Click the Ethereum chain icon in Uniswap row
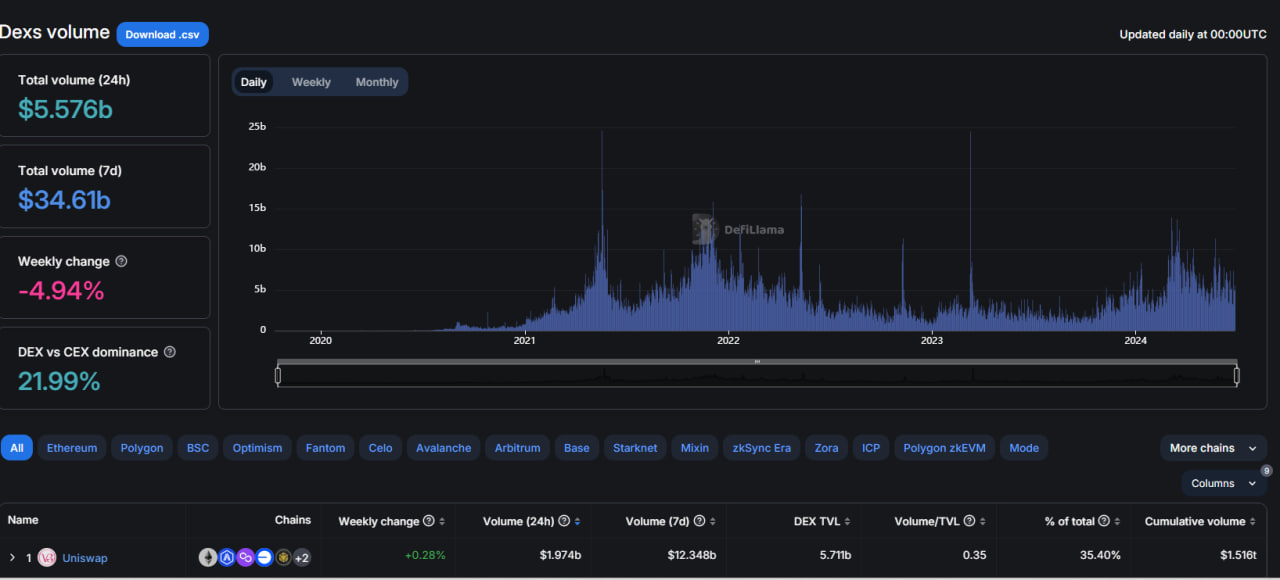Viewport: 1280px width, 580px height. pyautogui.click(x=208, y=558)
